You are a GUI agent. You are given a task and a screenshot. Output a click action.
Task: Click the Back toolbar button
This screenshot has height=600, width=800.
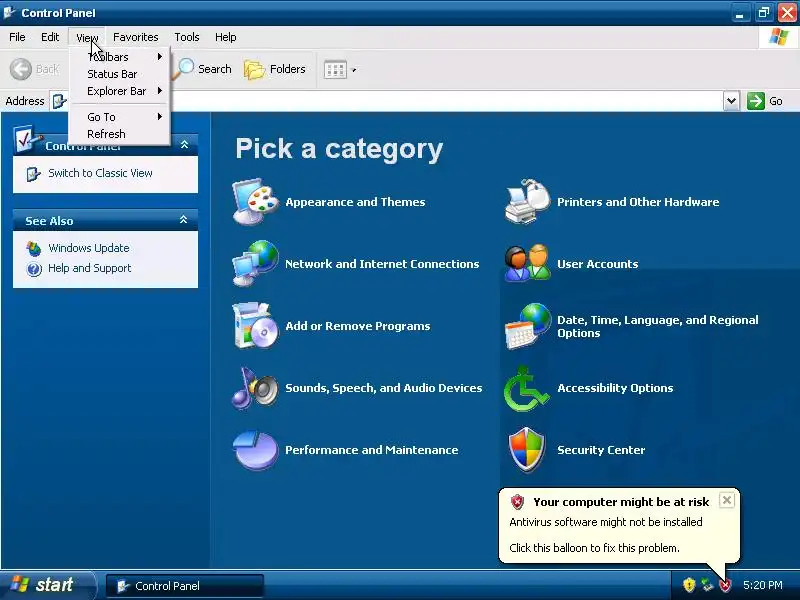(x=34, y=69)
